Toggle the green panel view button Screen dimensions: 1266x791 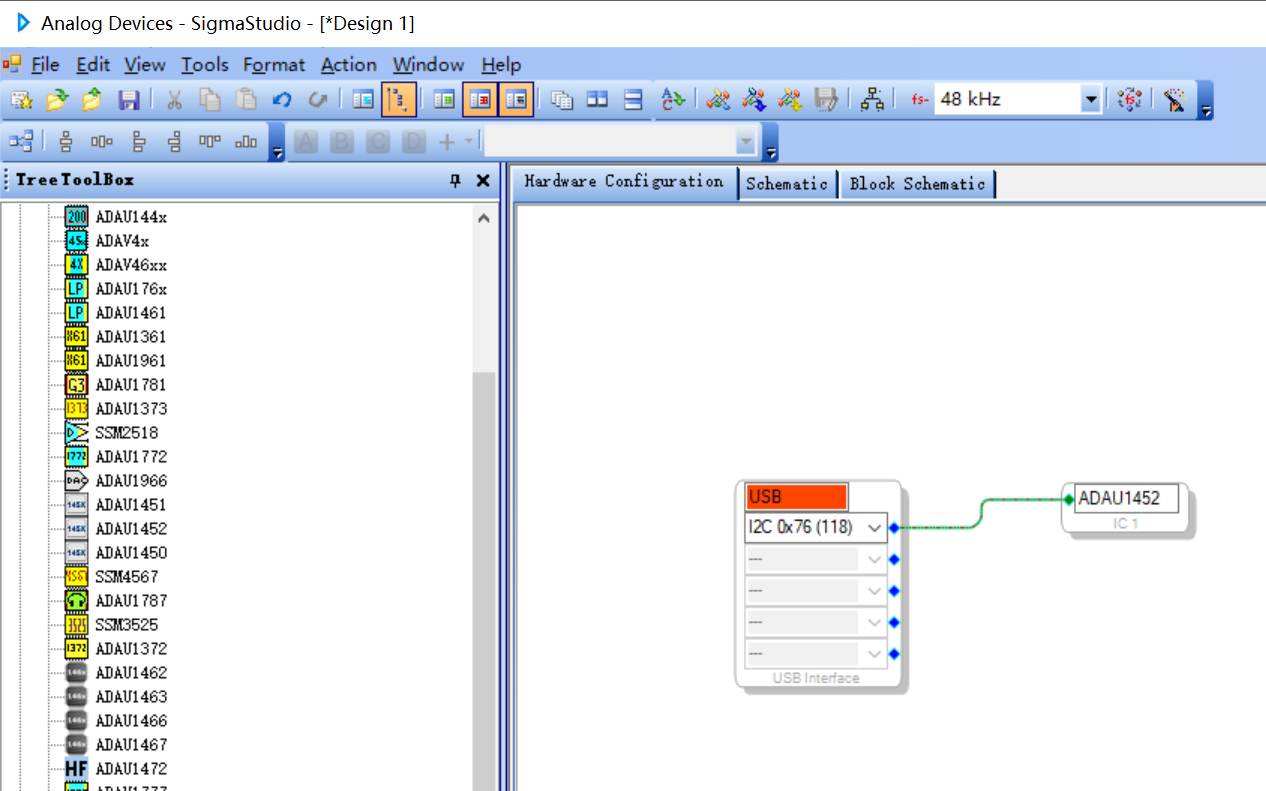coord(444,100)
